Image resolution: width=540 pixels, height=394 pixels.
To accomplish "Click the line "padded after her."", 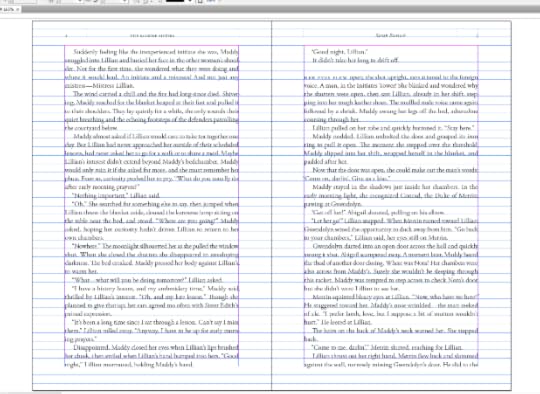I will [x=326, y=162].
